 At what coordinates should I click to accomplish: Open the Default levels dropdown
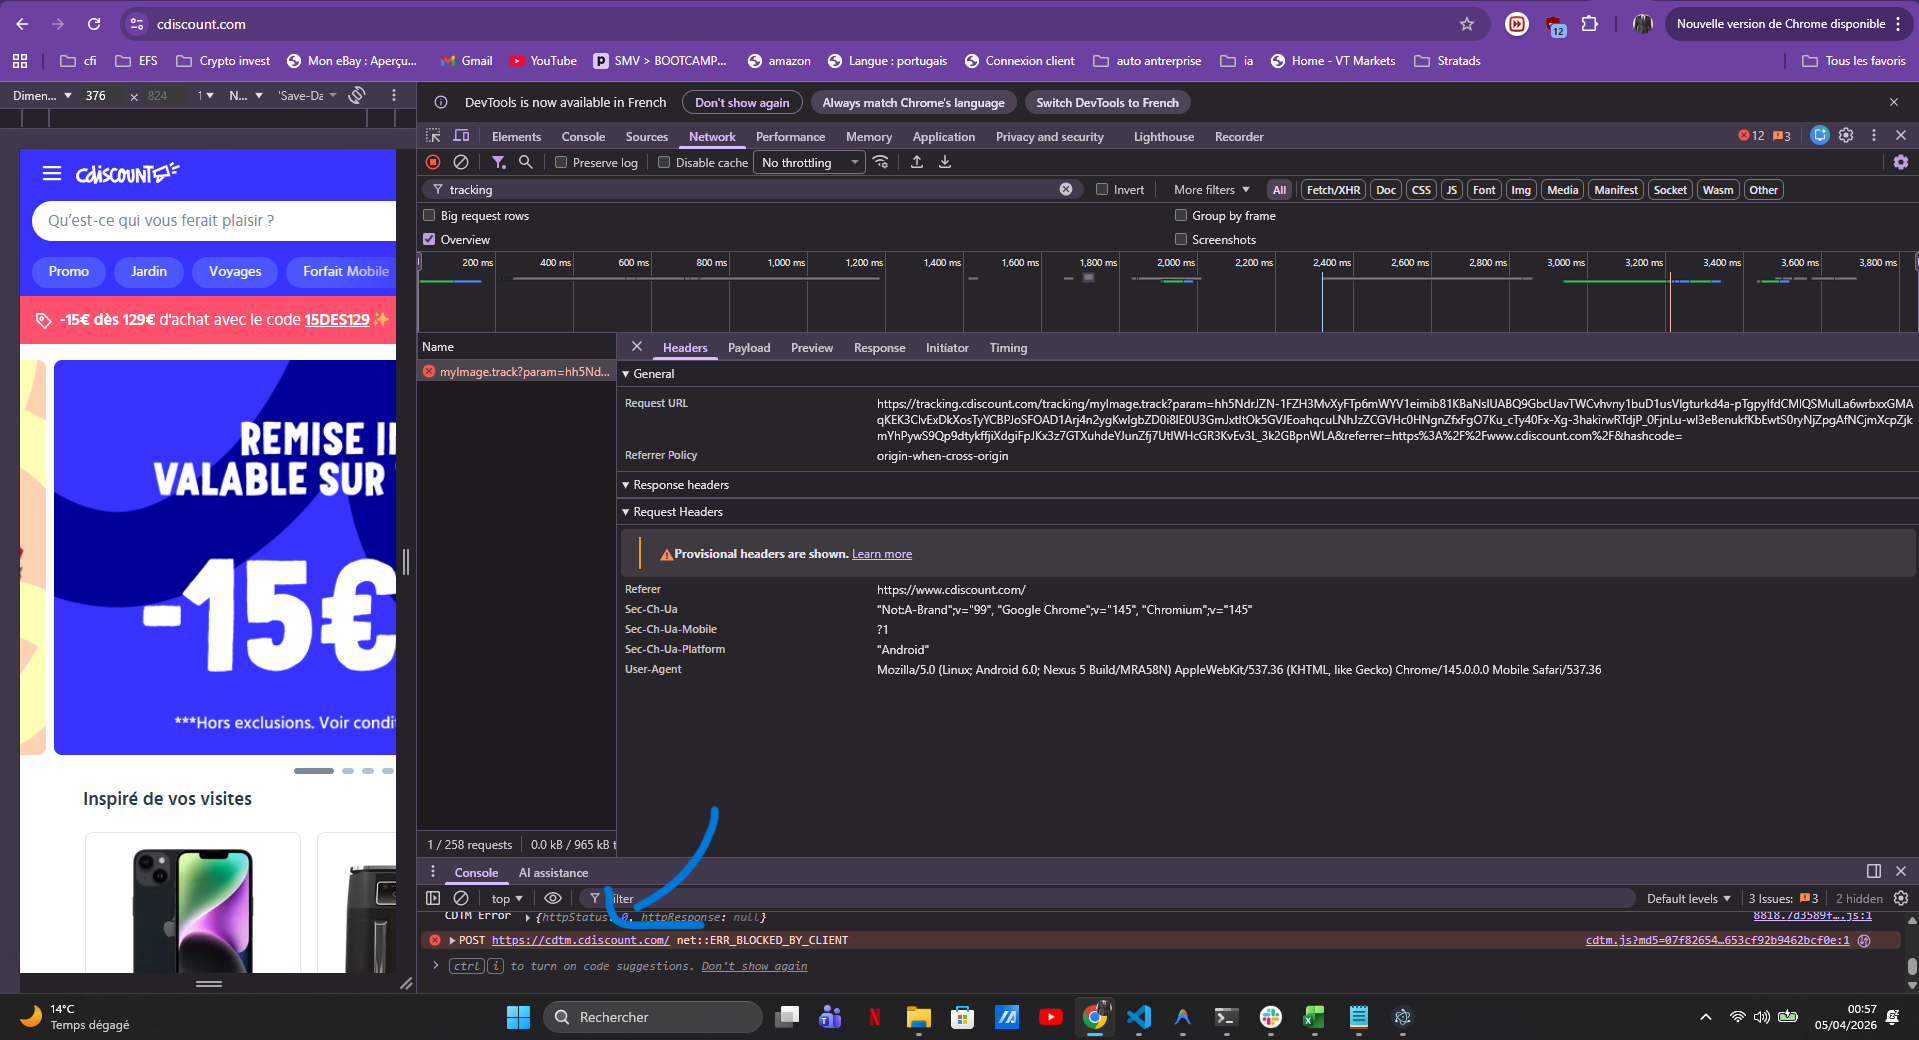(1688, 899)
